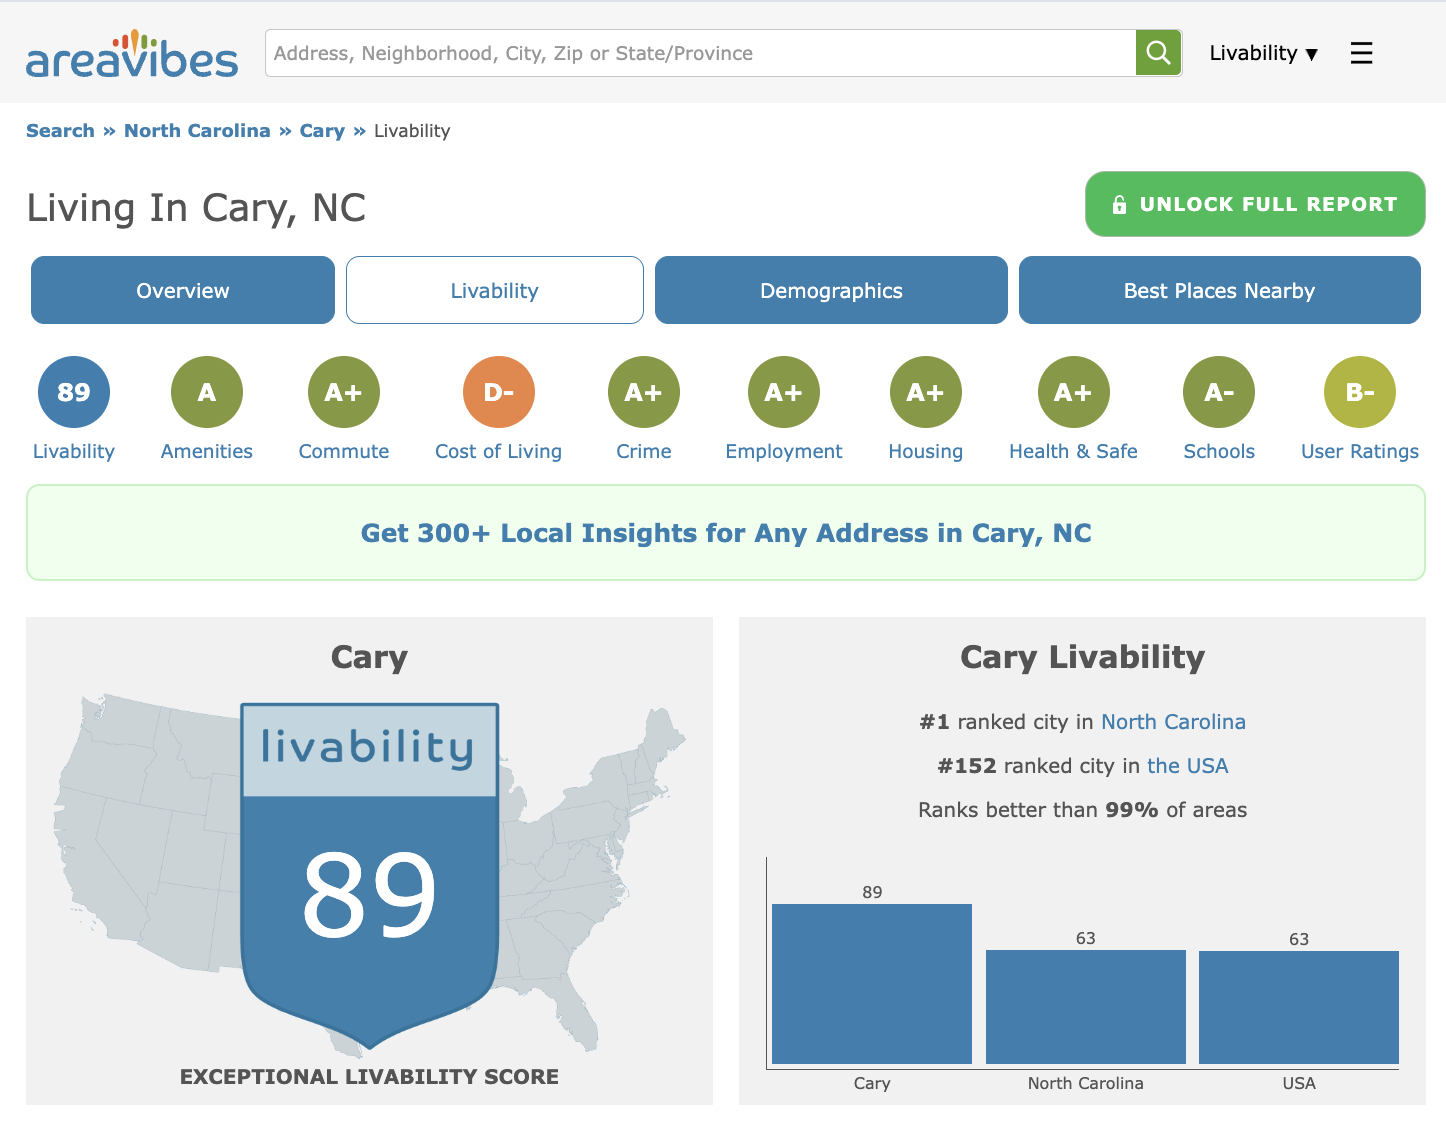The width and height of the screenshot is (1446, 1130).
Task: Click the Get 300+ Local Insights banner
Action: pyautogui.click(x=726, y=533)
